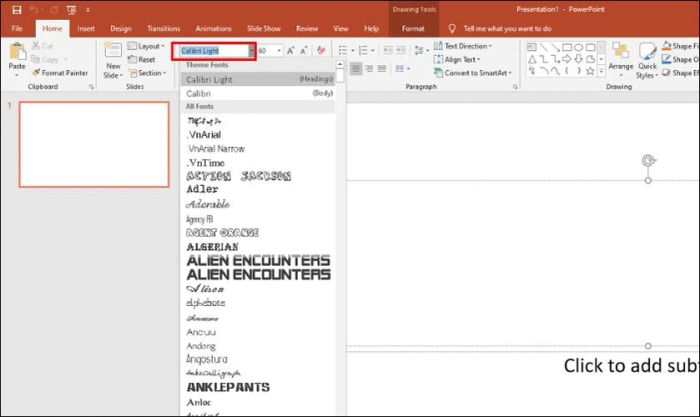The width and height of the screenshot is (700, 417).
Task: Click the Bullets list icon
Action: click(343, 50)
